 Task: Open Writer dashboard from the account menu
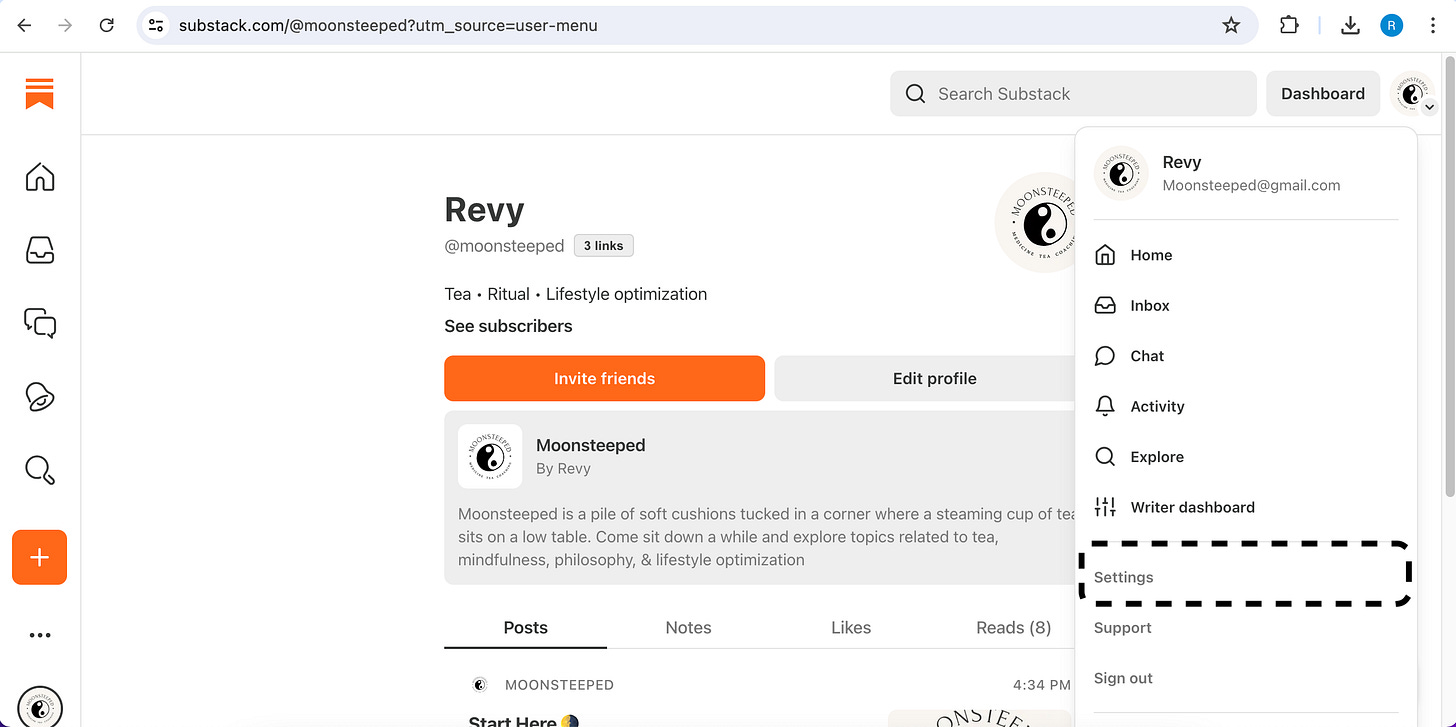(x=1192, y=507)
